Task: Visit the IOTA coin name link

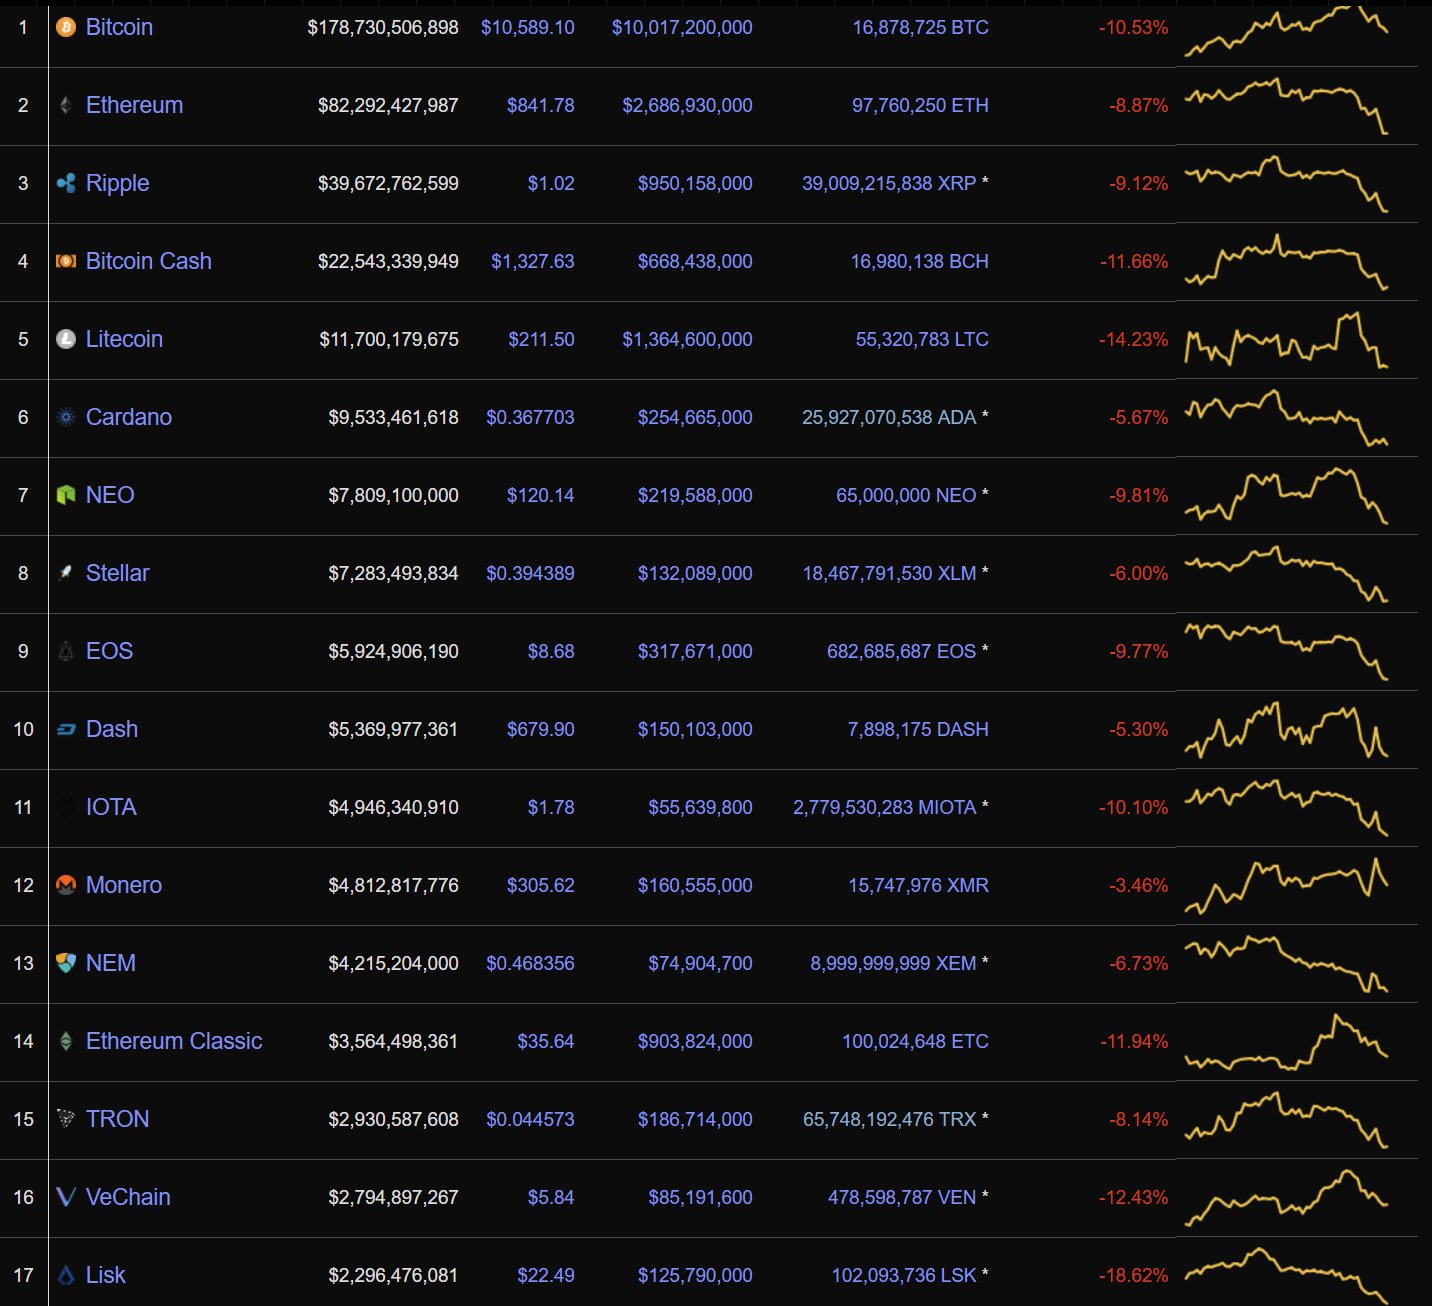Action: pyautogui.click(x=111, y=807)
